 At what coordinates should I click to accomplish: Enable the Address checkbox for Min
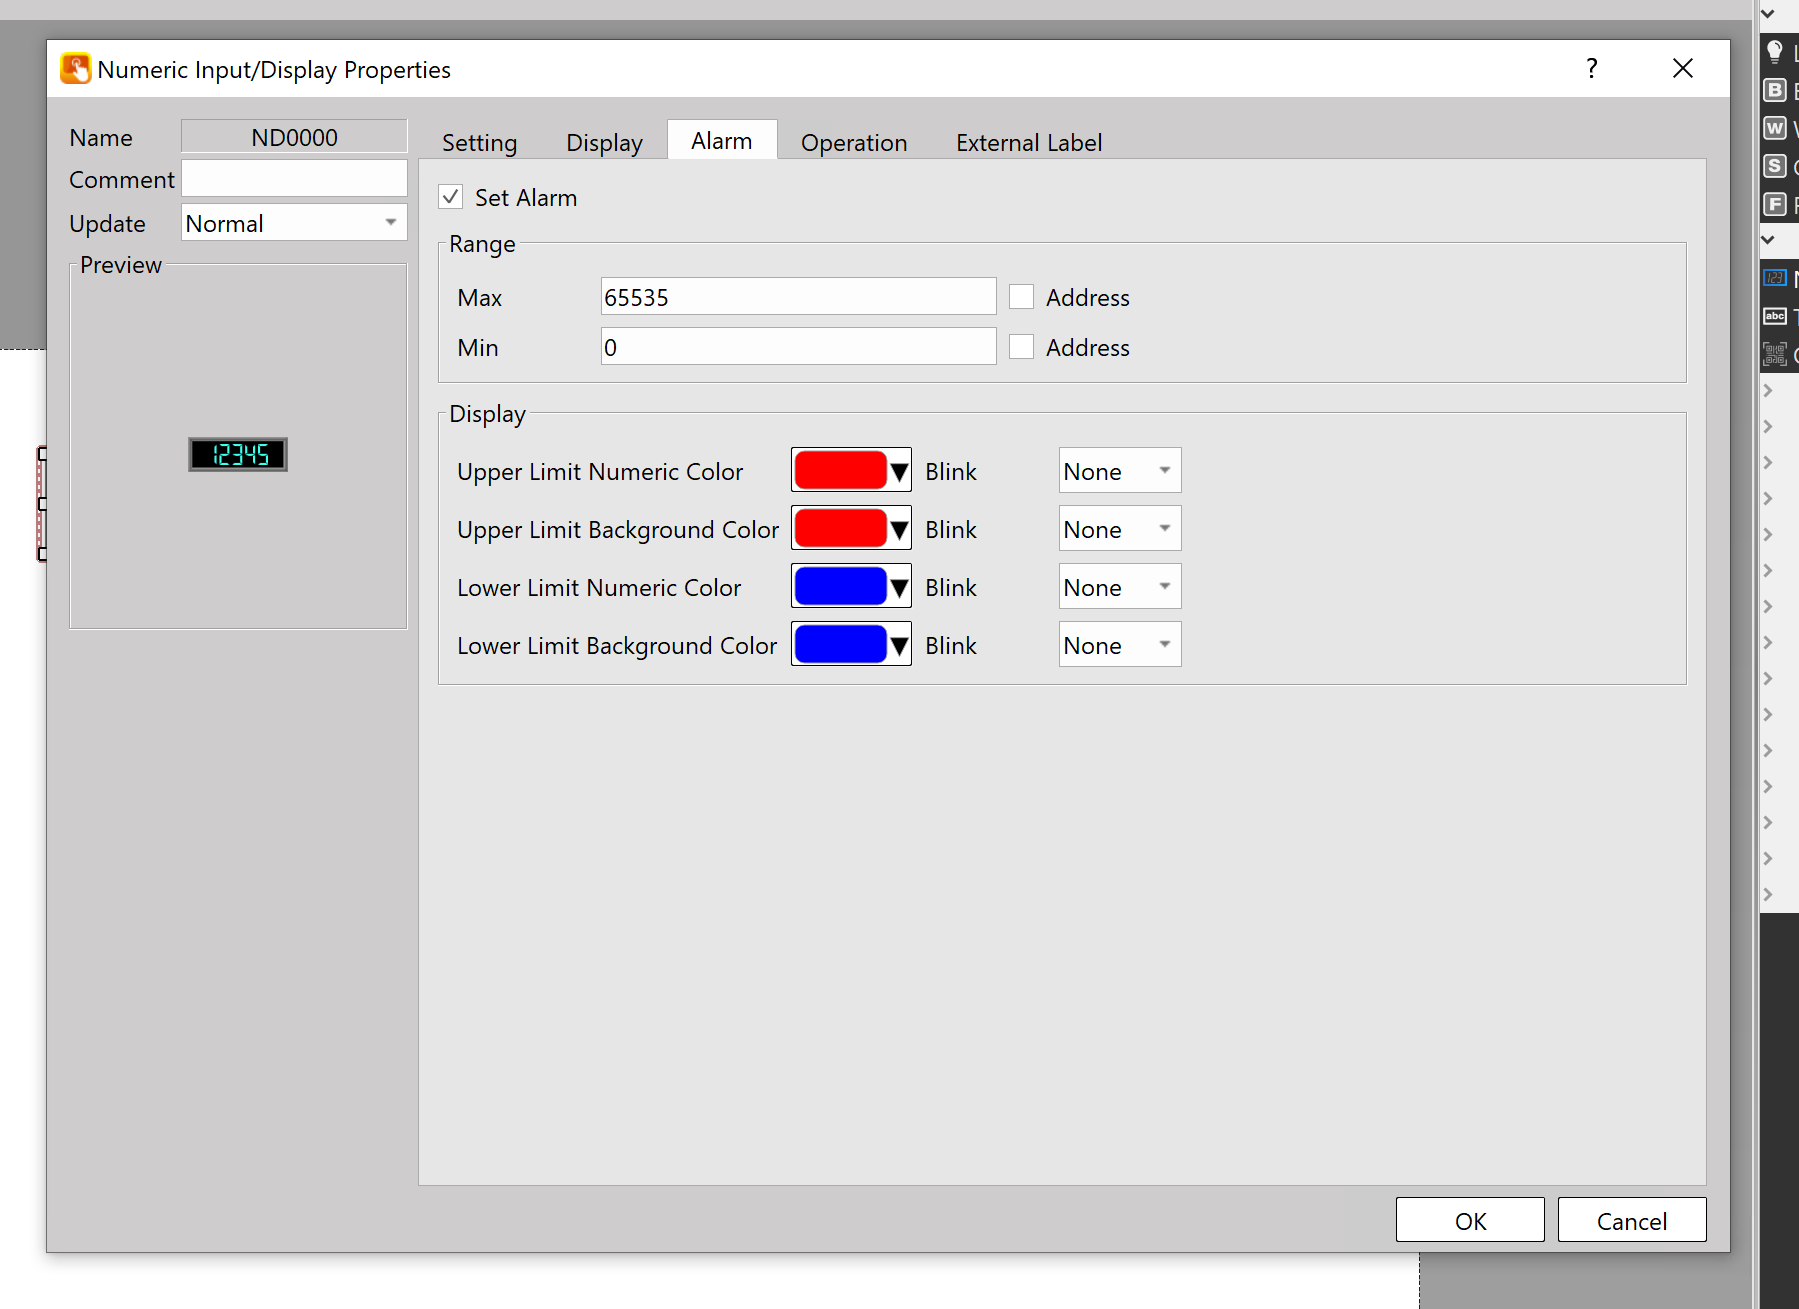1021,347
